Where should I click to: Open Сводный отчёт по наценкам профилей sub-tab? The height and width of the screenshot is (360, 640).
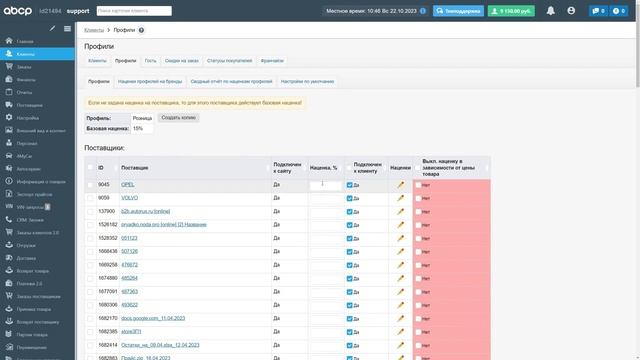tap(231, 82)
